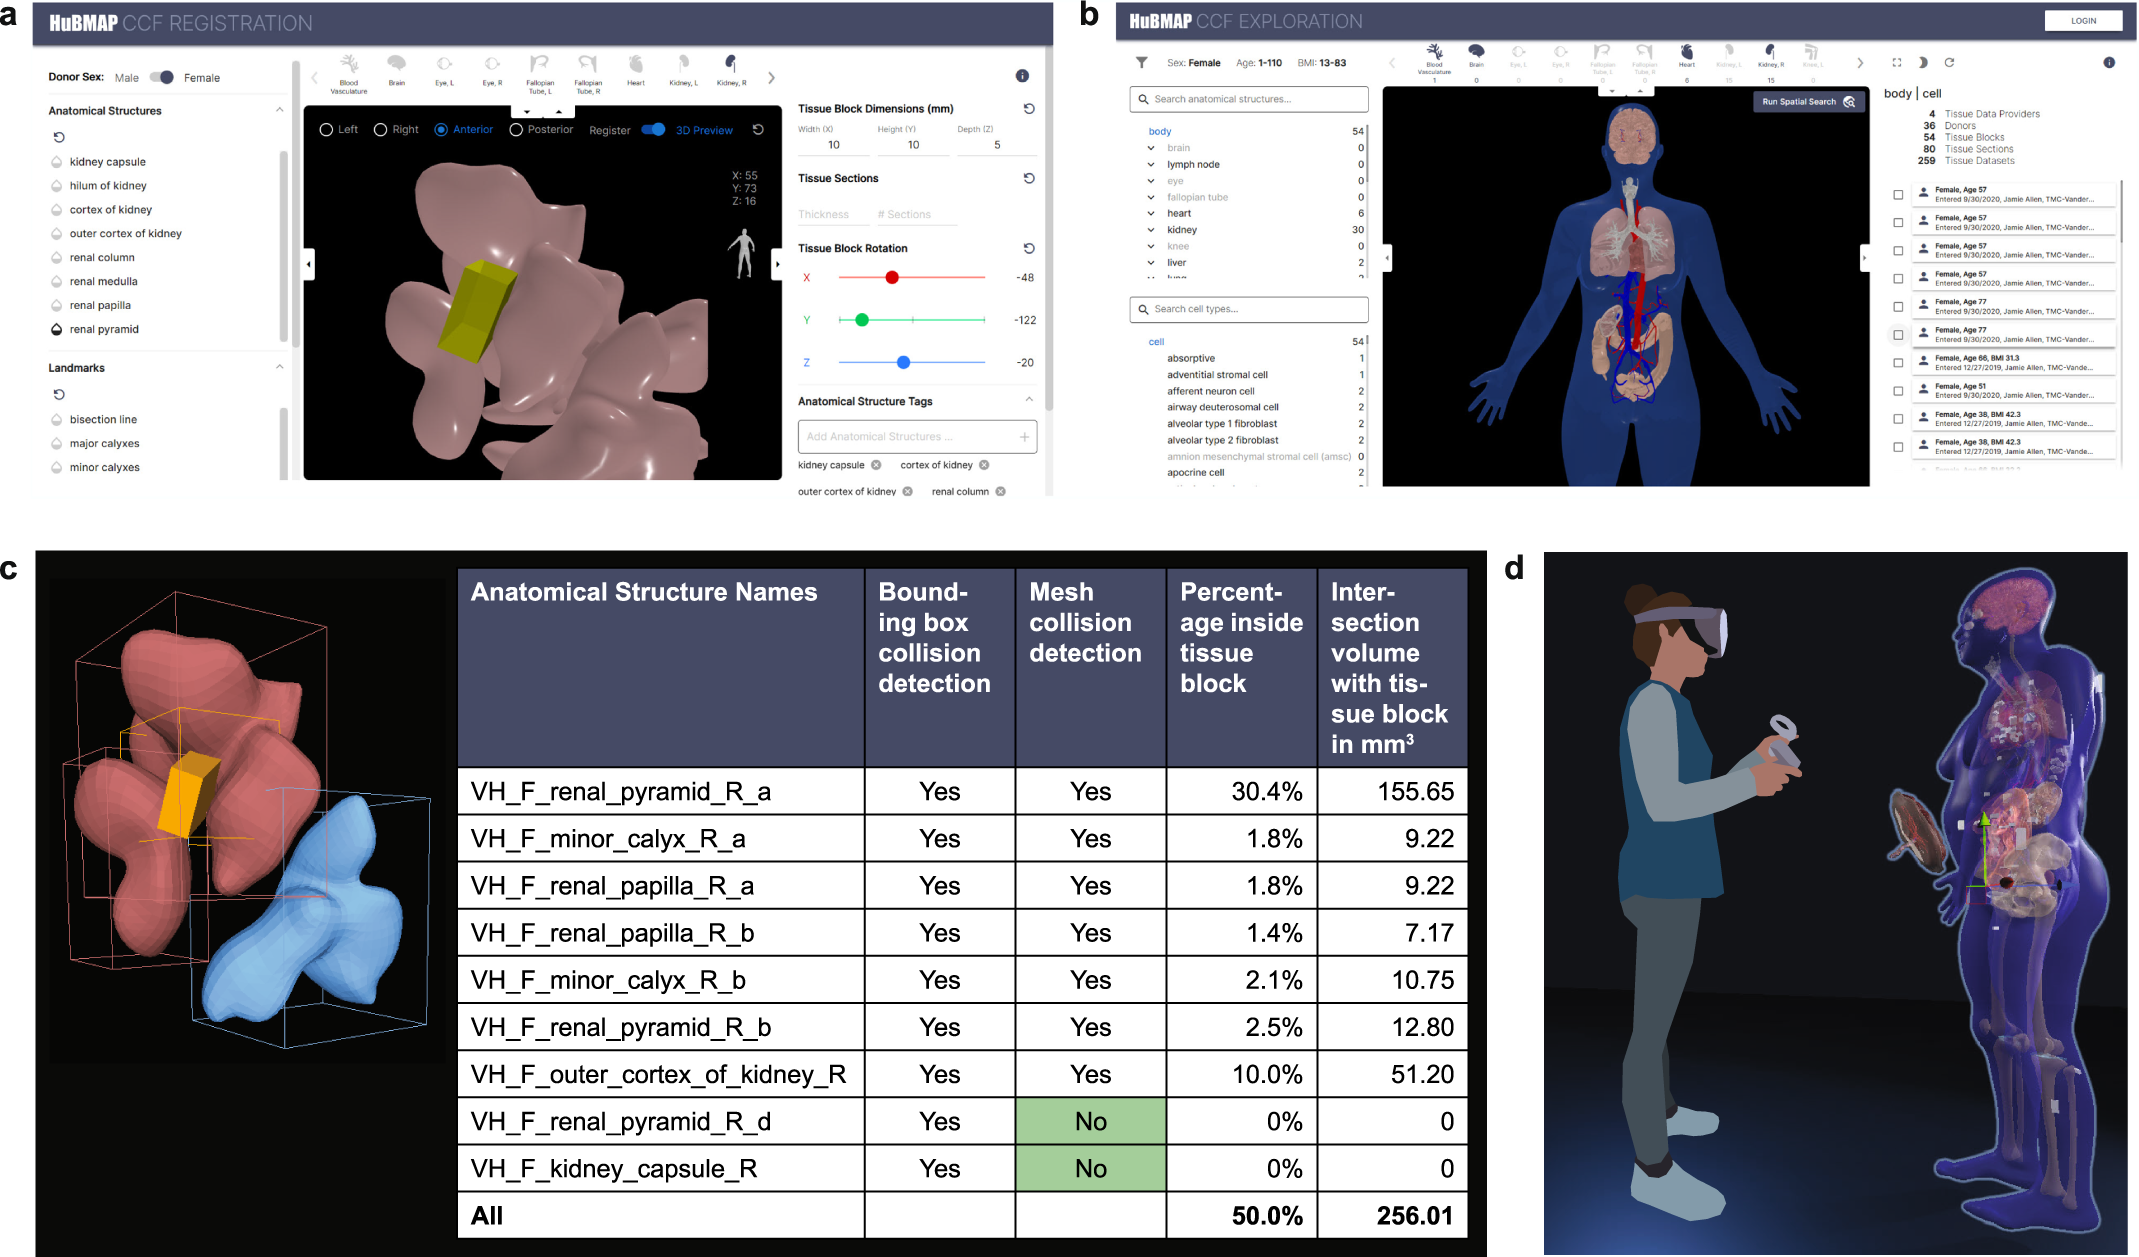Collapse the Anatomical Structure Tags section
Image resolution: width=2139 pixels, height=1257 pixels.
coord(1029,400)
